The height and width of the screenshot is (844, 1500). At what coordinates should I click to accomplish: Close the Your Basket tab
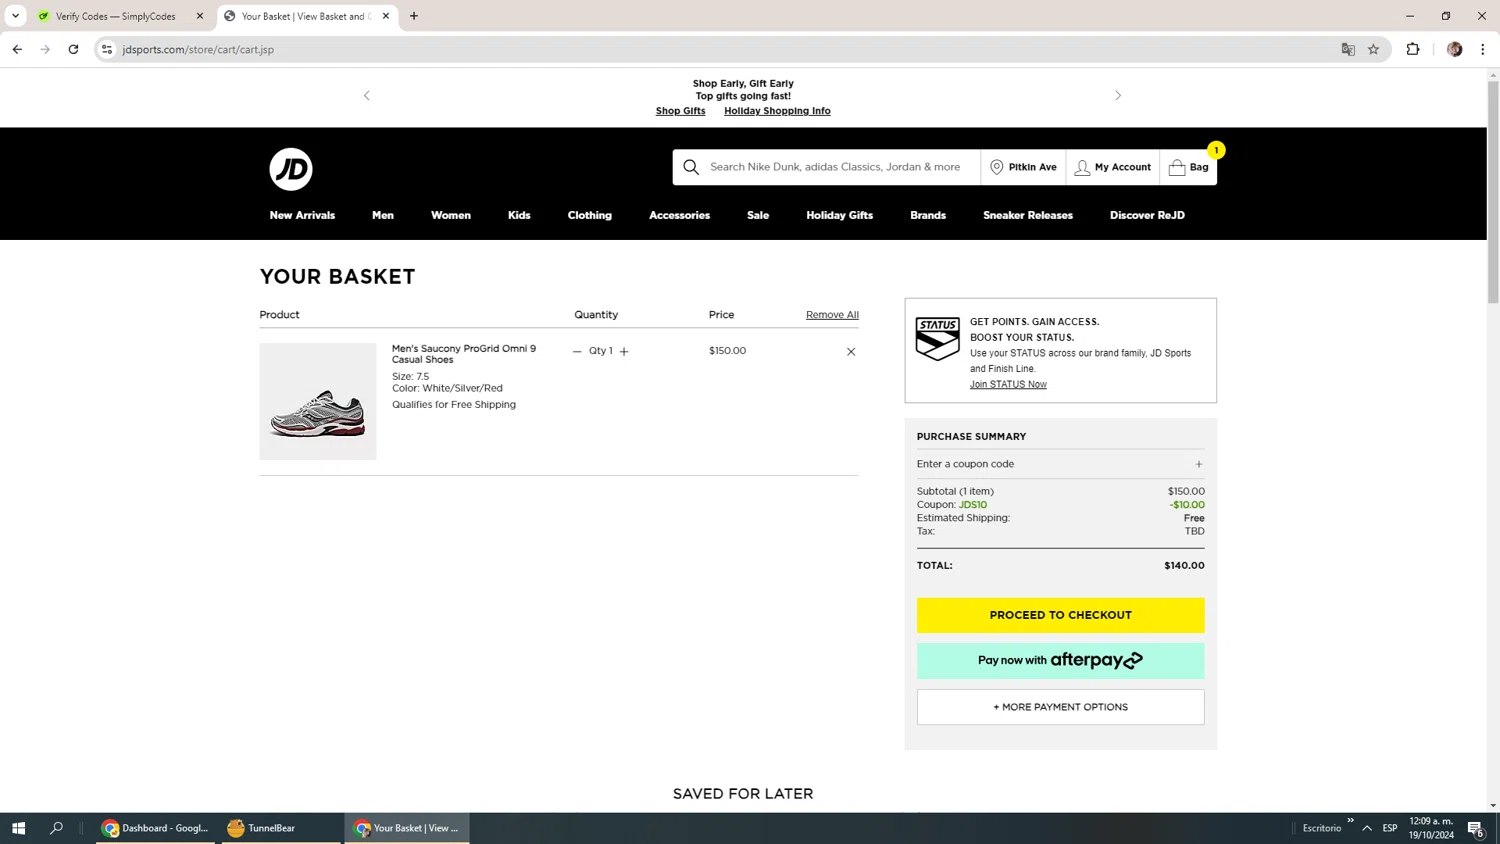pos(386,16)
